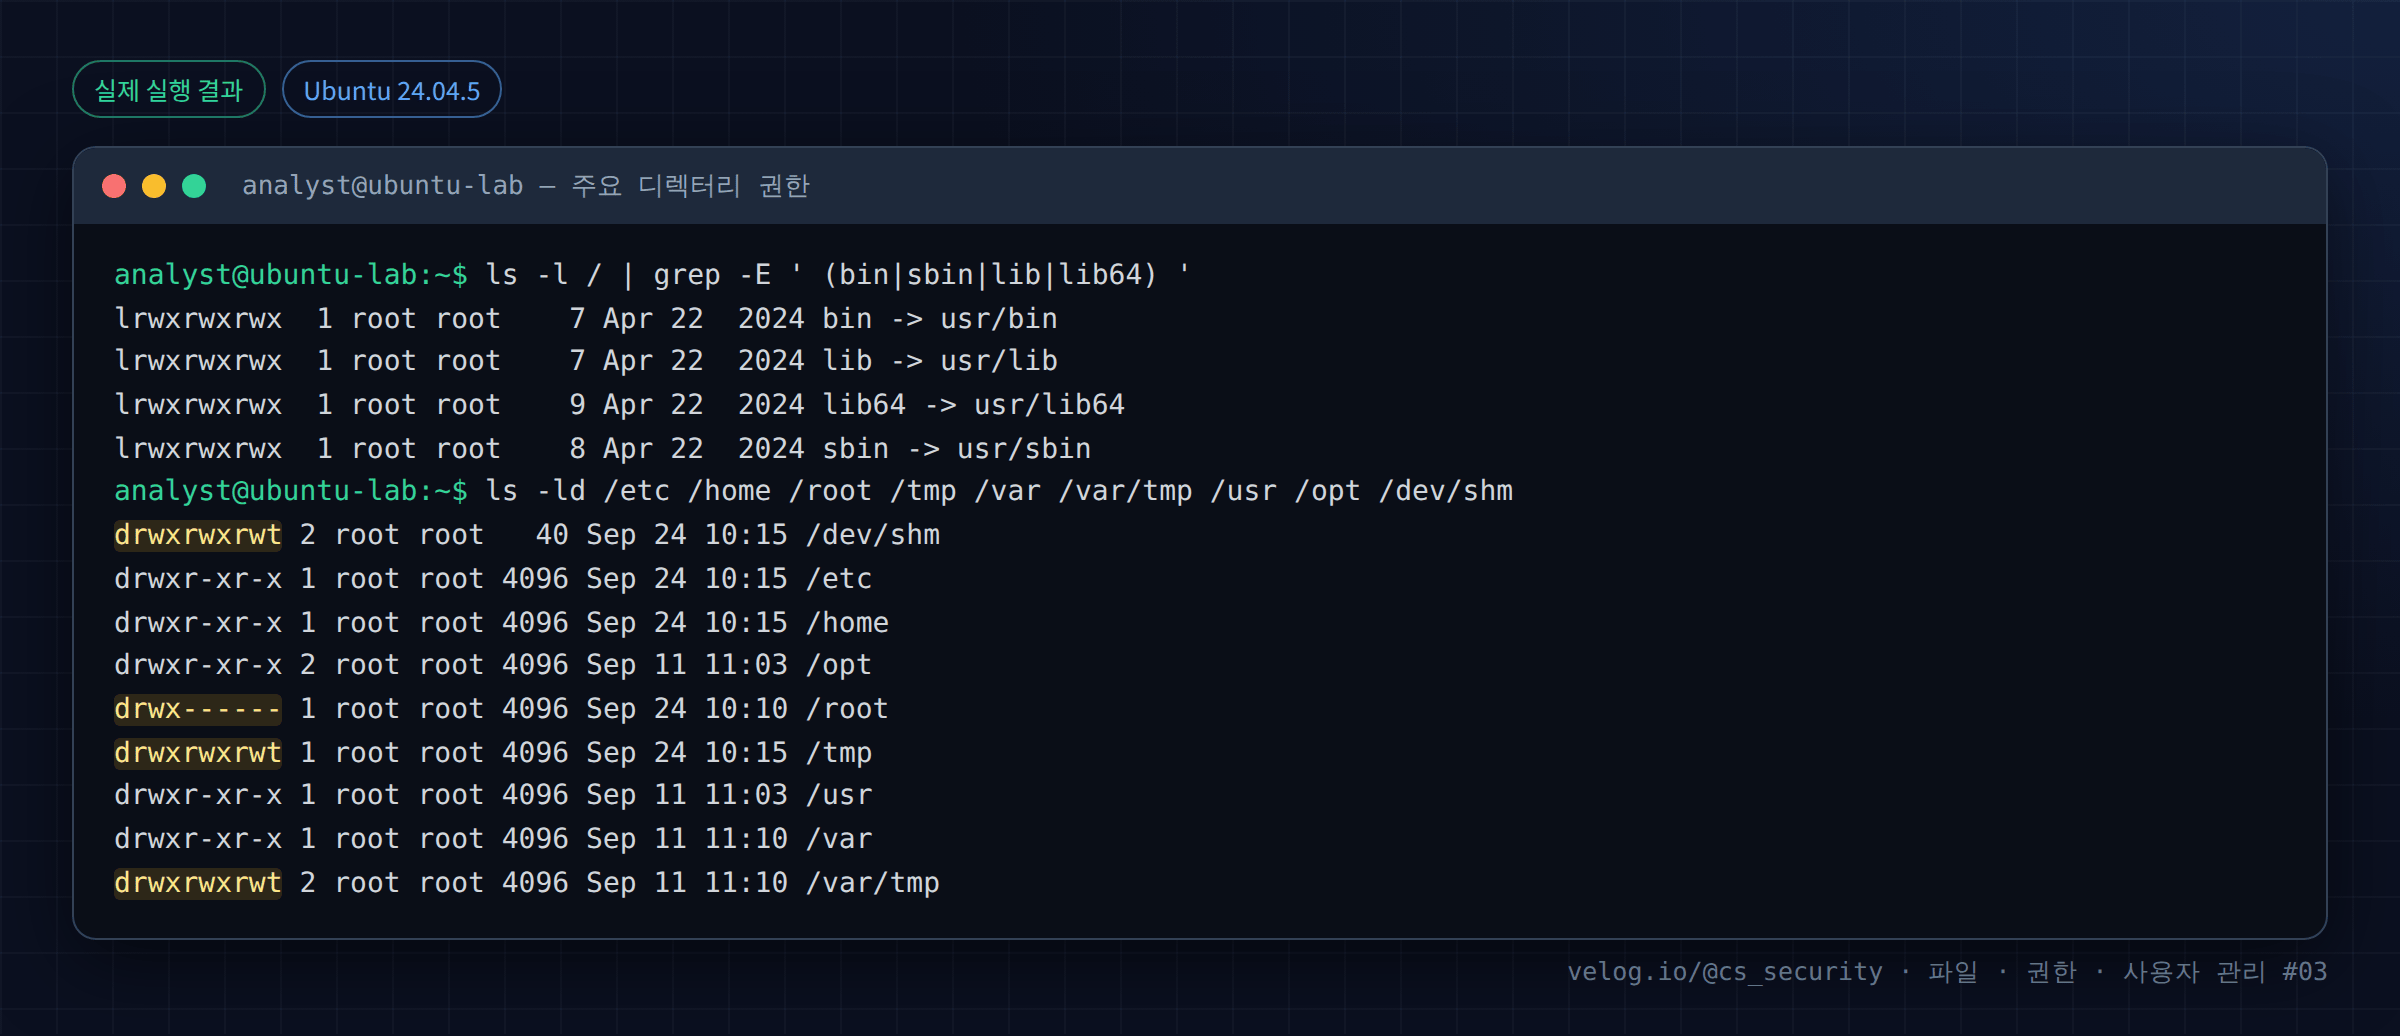Click highlighted 'drwxrwxrwt' on the /var/tmp row

[198, 883]
